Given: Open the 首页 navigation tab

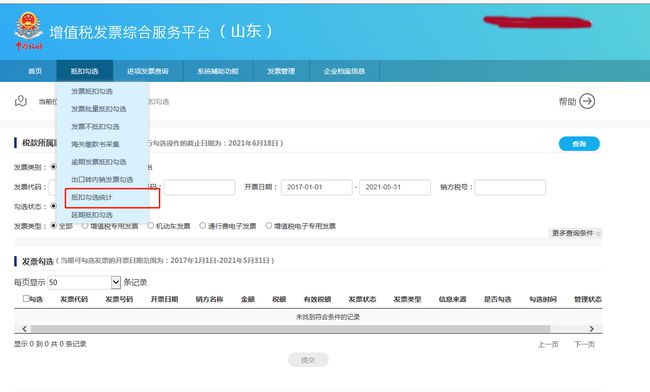Looking at the screenshot, I should coord(35,71).
